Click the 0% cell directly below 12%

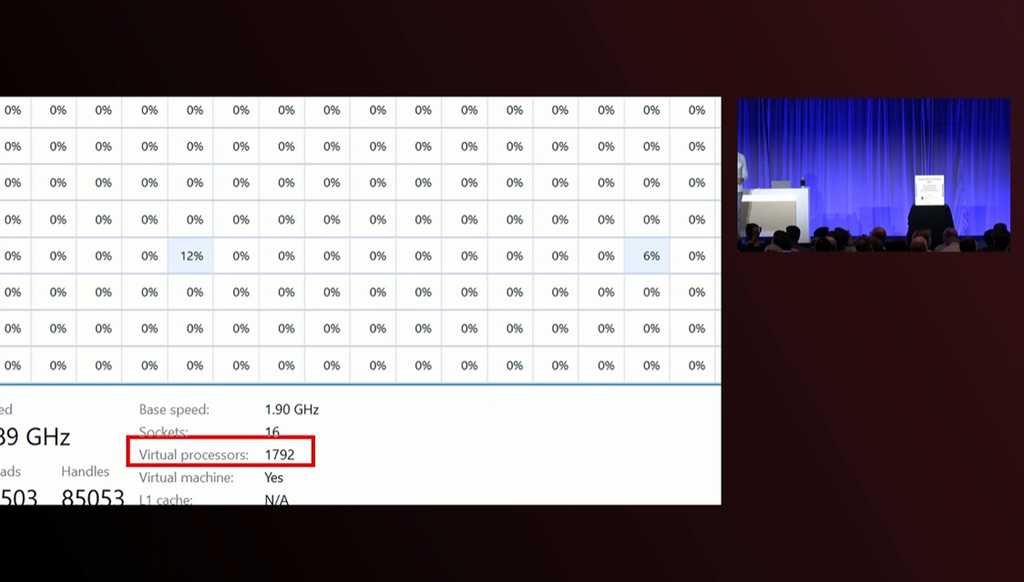(191, 292)
